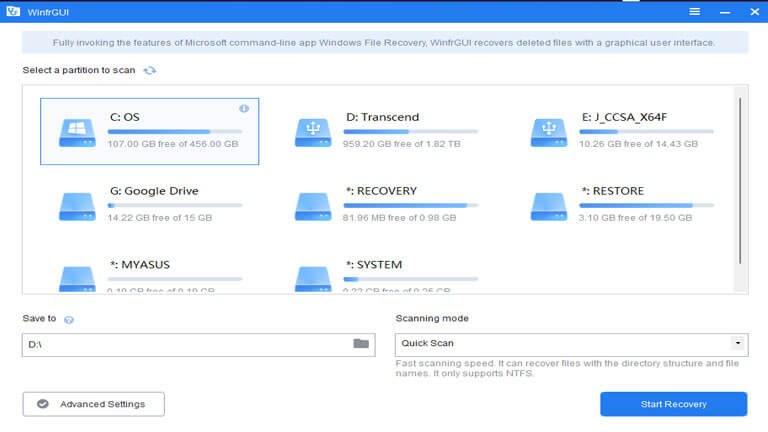Click the WinfrGUI description banner
Image resolution: width=768 pixels, height=432 pixels.
point(384,43)
